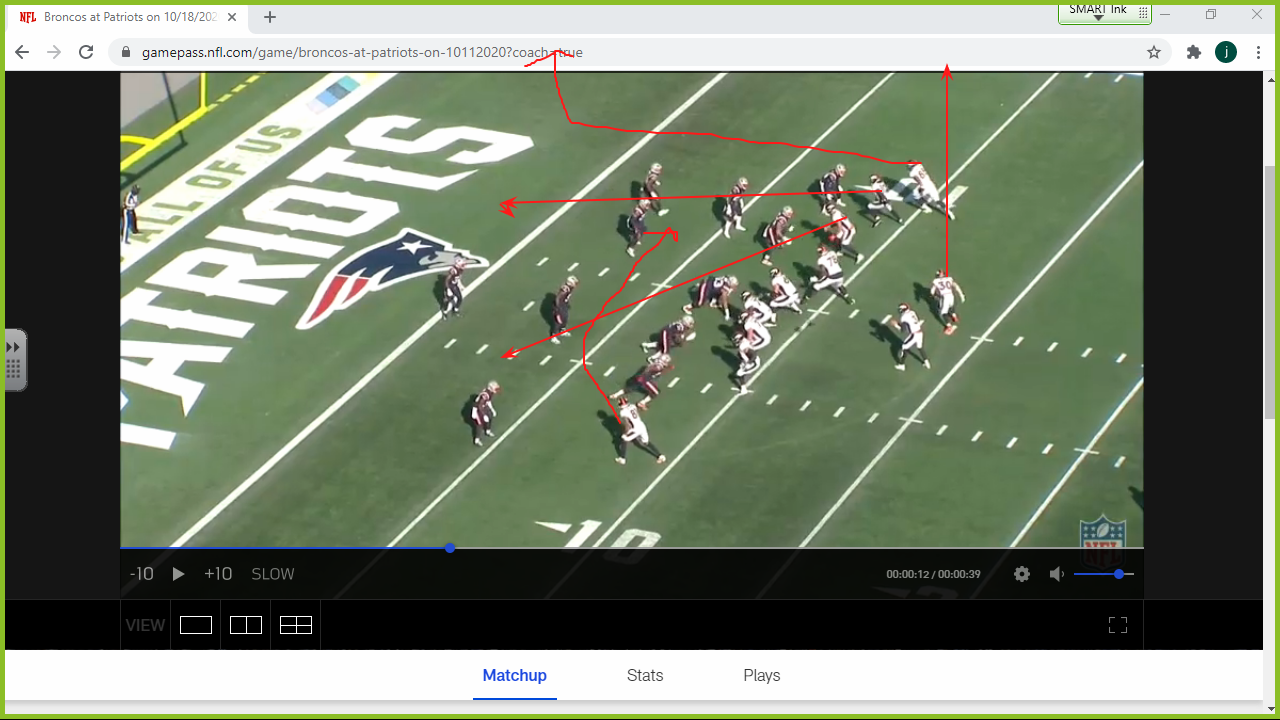Mute the video speaker icon
This screenshot has height=720, width=1280.
1056,574
